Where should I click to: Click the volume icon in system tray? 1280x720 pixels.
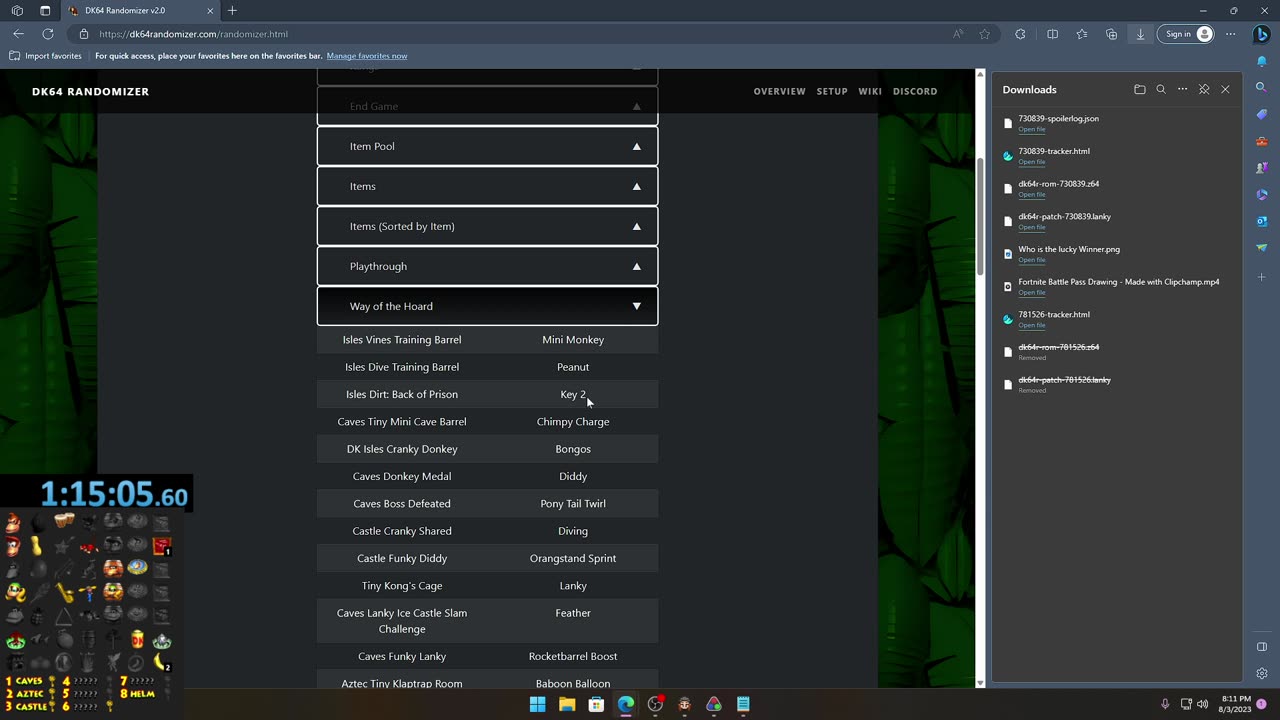pos(1202,704)
